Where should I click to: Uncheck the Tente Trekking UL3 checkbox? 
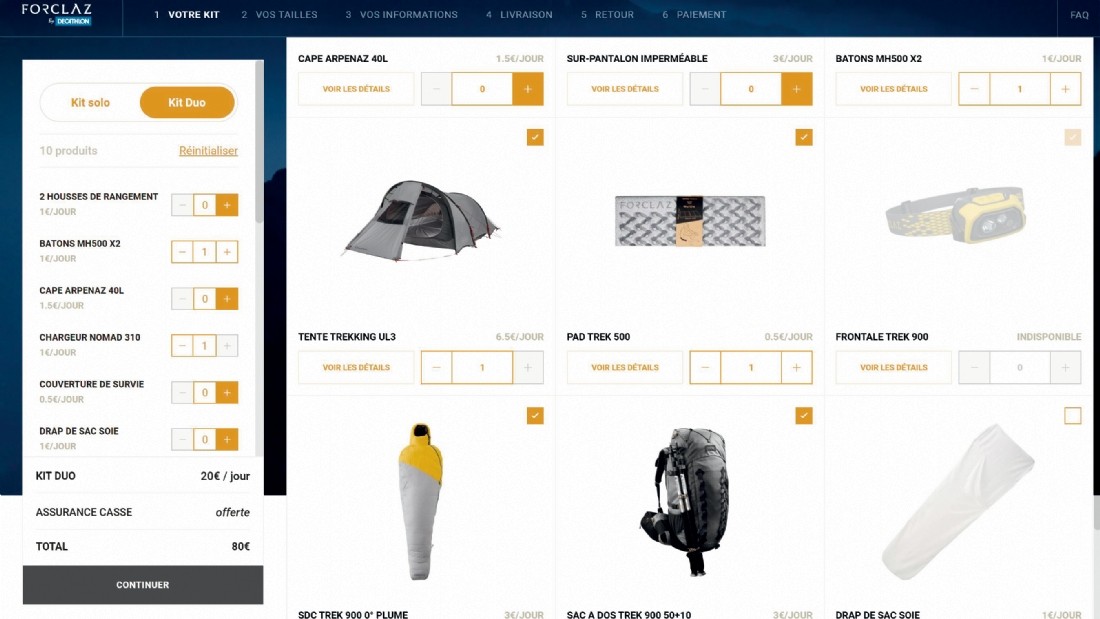point(535,138)
